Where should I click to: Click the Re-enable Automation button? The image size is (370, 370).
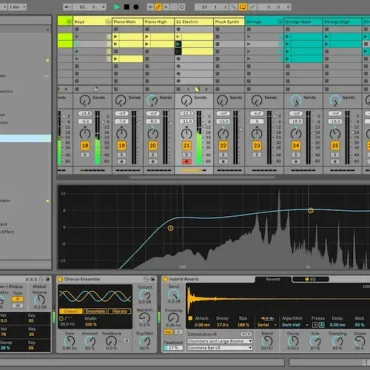(x=166, y=7)
